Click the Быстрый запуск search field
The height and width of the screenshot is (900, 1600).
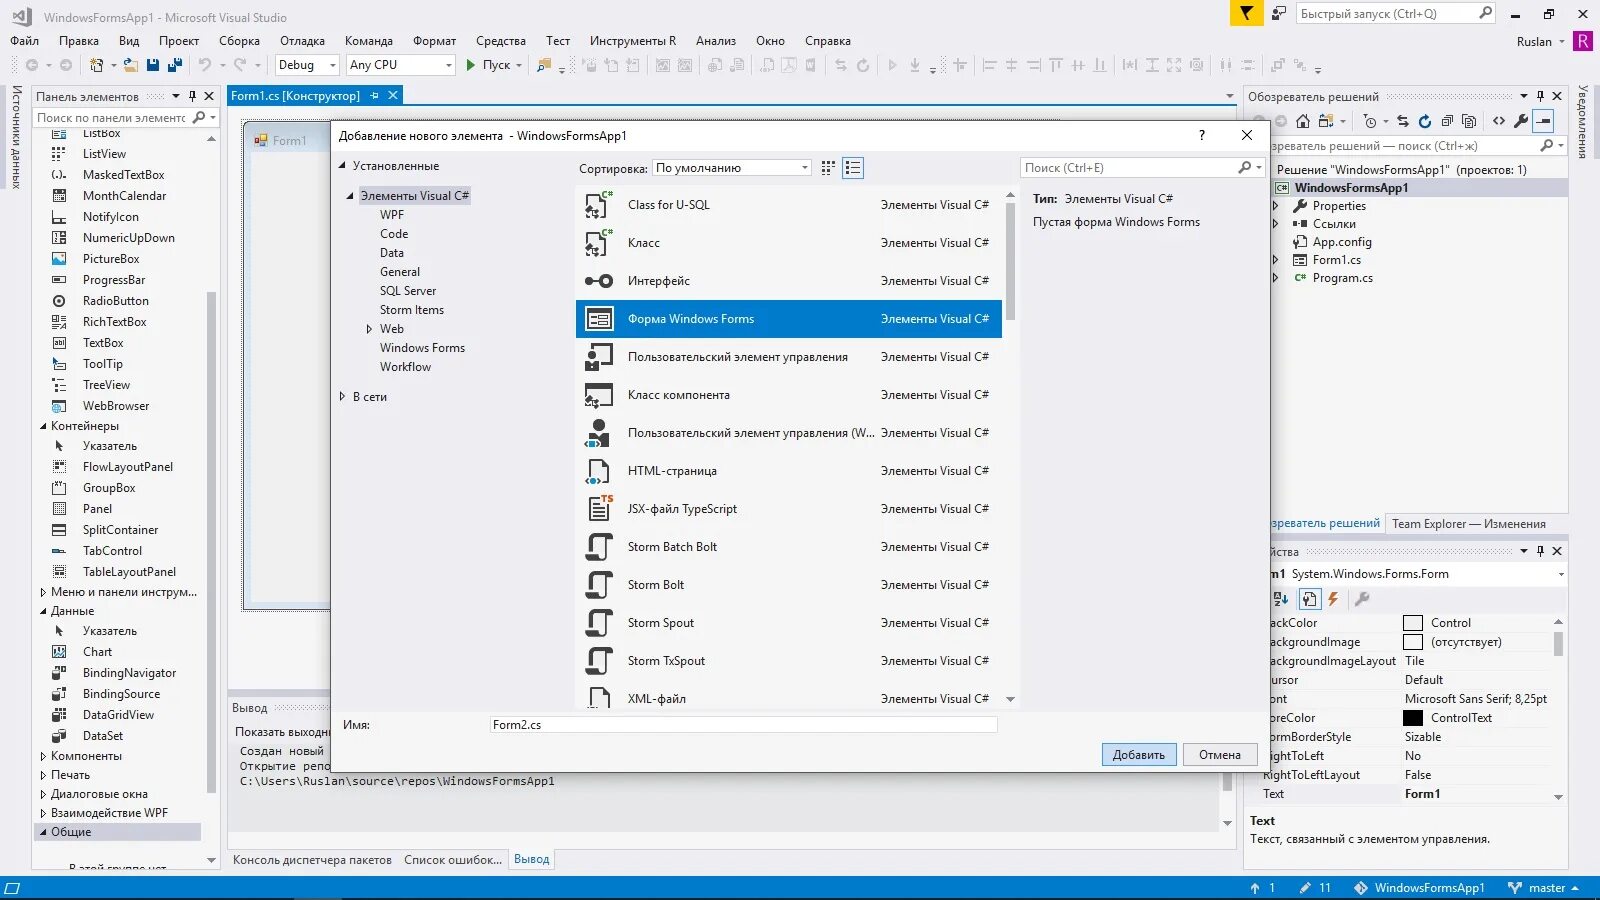coord(1395,13)
